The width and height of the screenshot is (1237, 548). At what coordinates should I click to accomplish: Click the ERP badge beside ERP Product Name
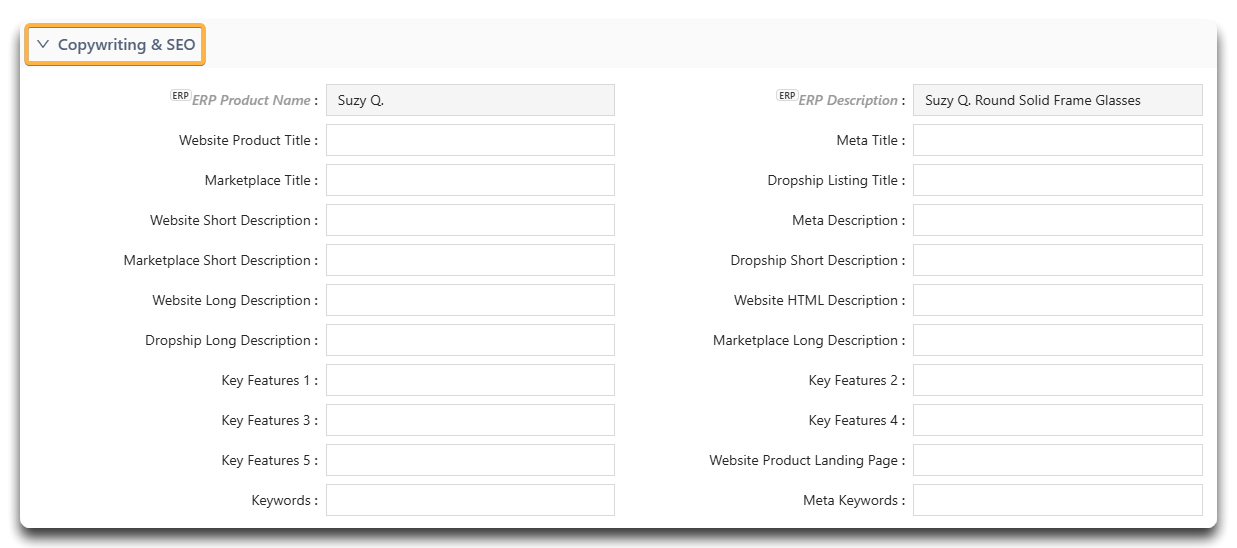180,96
